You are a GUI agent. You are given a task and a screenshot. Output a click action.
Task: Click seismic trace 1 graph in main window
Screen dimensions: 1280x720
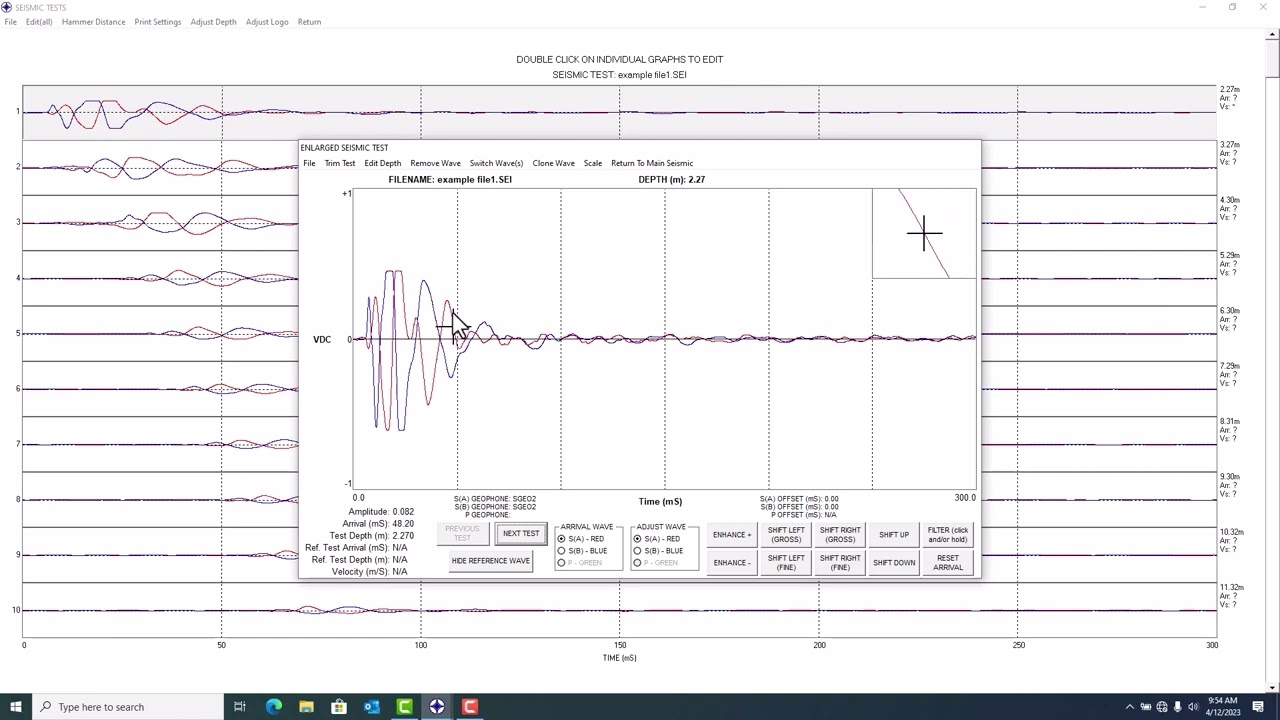pyautogui.click(x=620, y=112)
